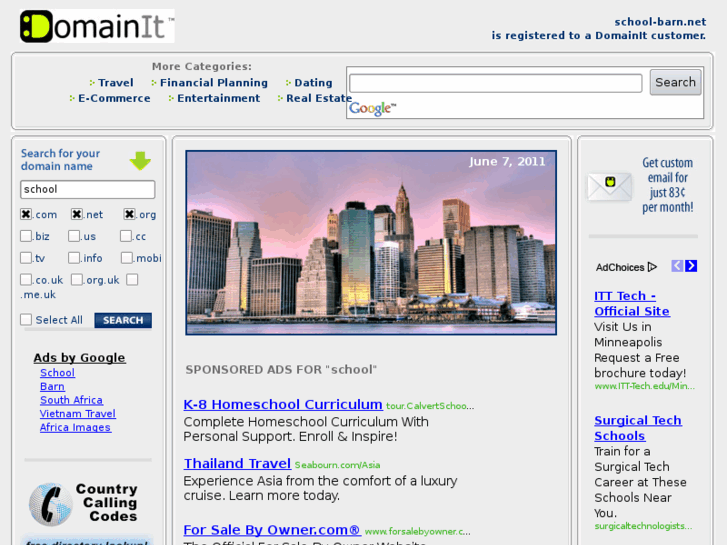Open the Dating category

click(x=313, y=83)
